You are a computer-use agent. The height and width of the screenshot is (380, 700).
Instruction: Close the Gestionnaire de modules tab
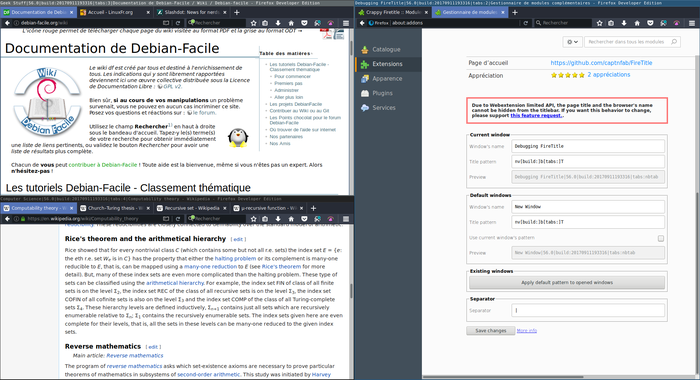coord(503,13)
